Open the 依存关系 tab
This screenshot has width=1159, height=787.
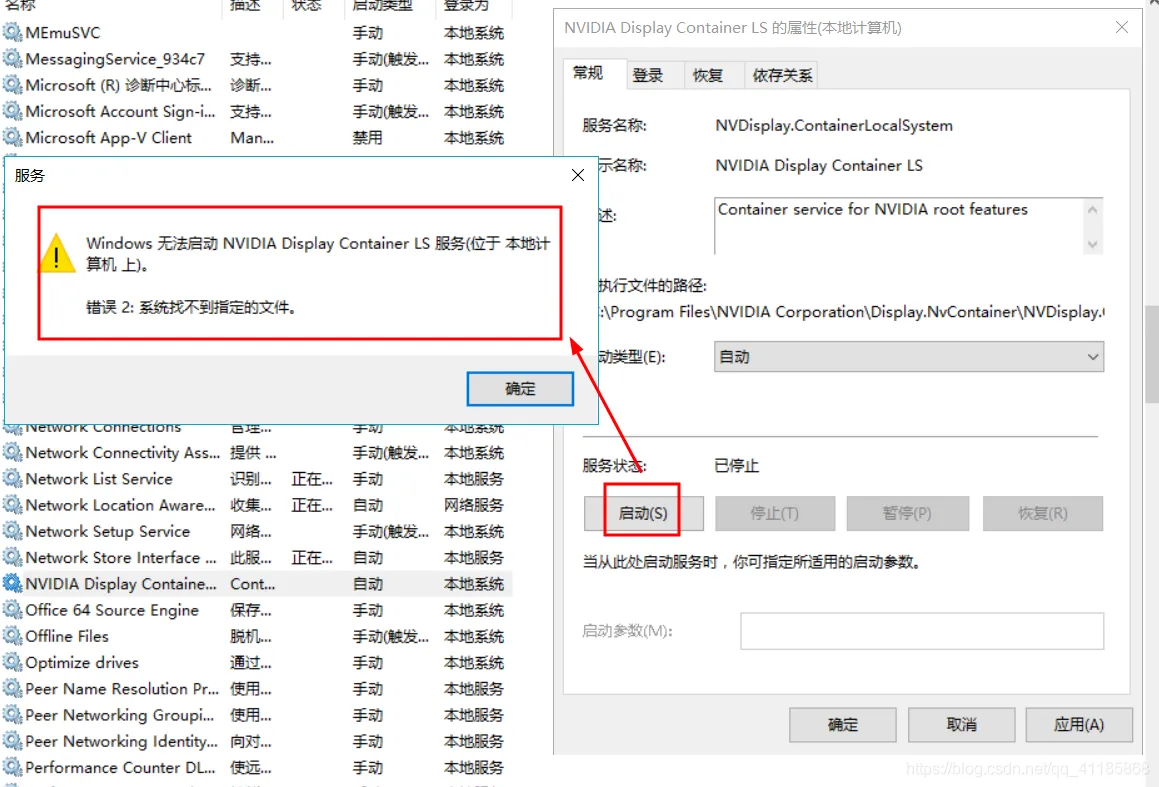pyautogui.click(x=782, y=75)
